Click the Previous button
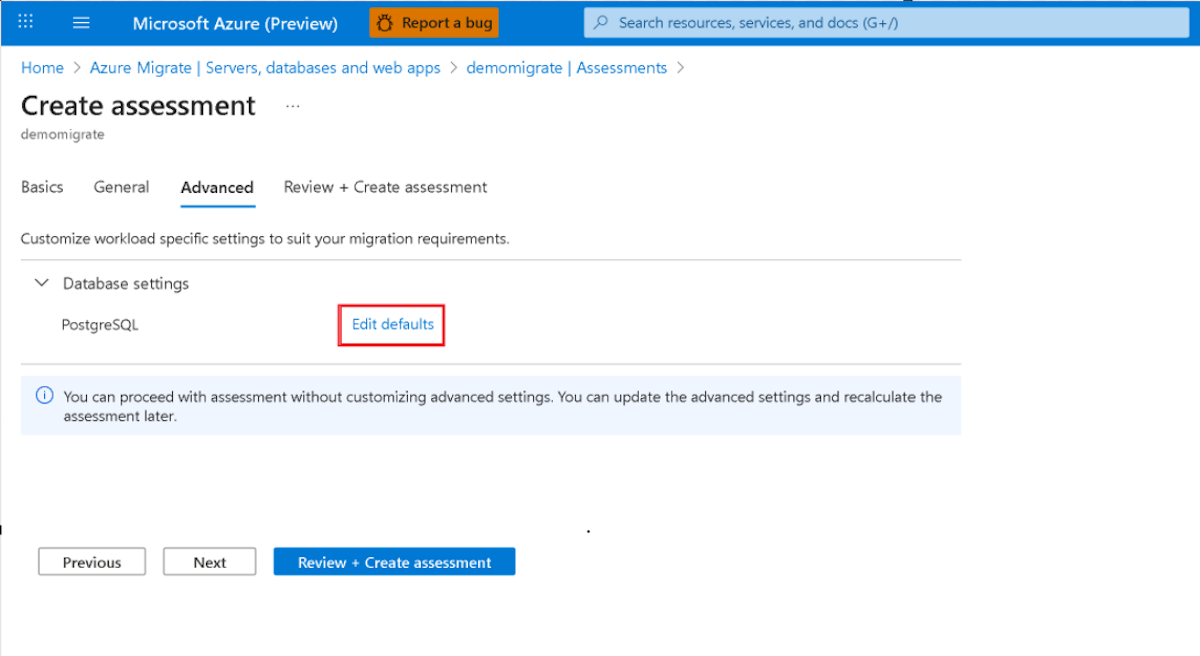Screen dimensions: 1200x656 click(92, 562)
